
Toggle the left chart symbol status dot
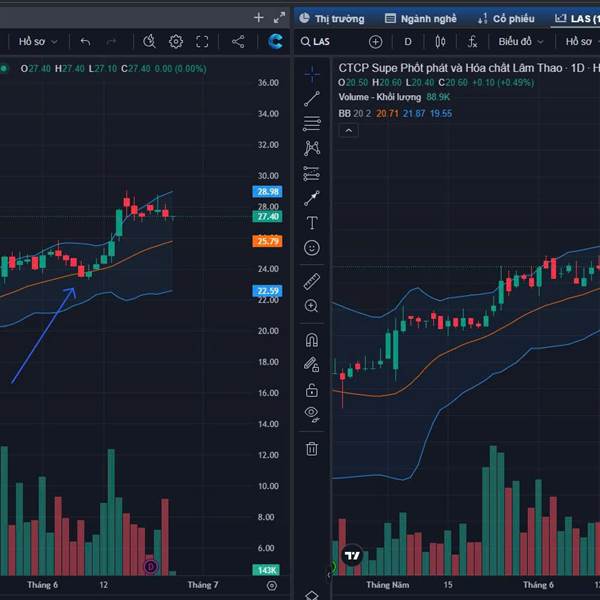[3, 68]
